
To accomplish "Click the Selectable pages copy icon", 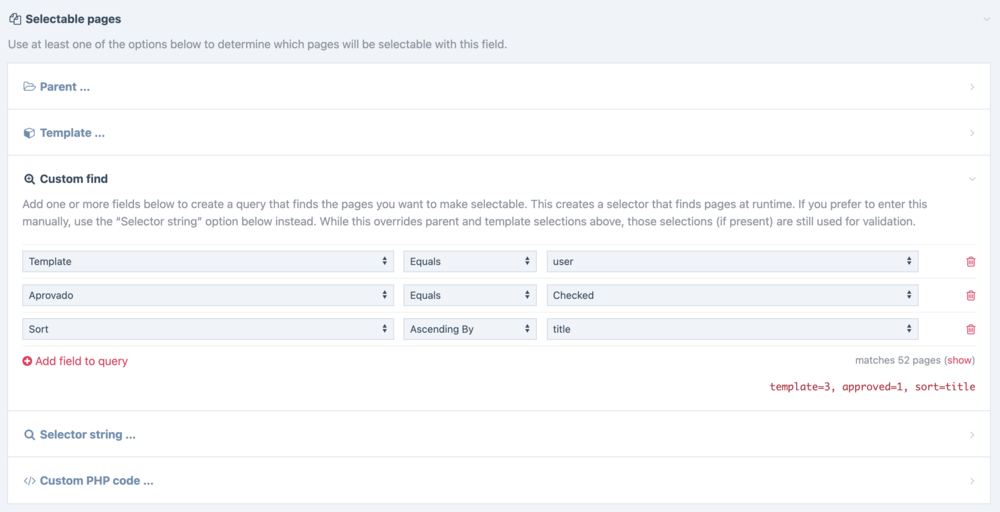I will (x=15, y=19).
